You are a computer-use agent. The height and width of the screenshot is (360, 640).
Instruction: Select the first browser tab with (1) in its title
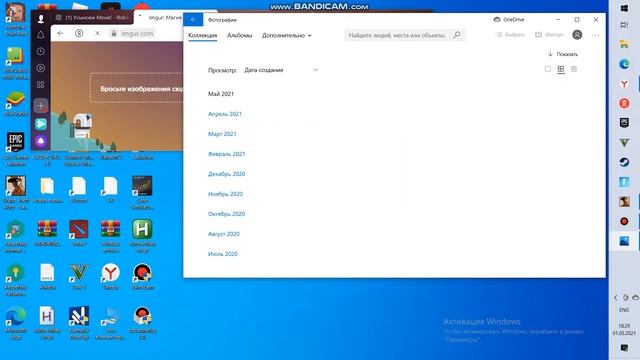pos(92,18)
